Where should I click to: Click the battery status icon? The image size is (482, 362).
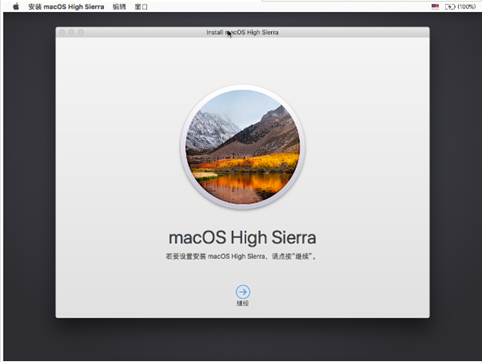click(x=450, y=6)
